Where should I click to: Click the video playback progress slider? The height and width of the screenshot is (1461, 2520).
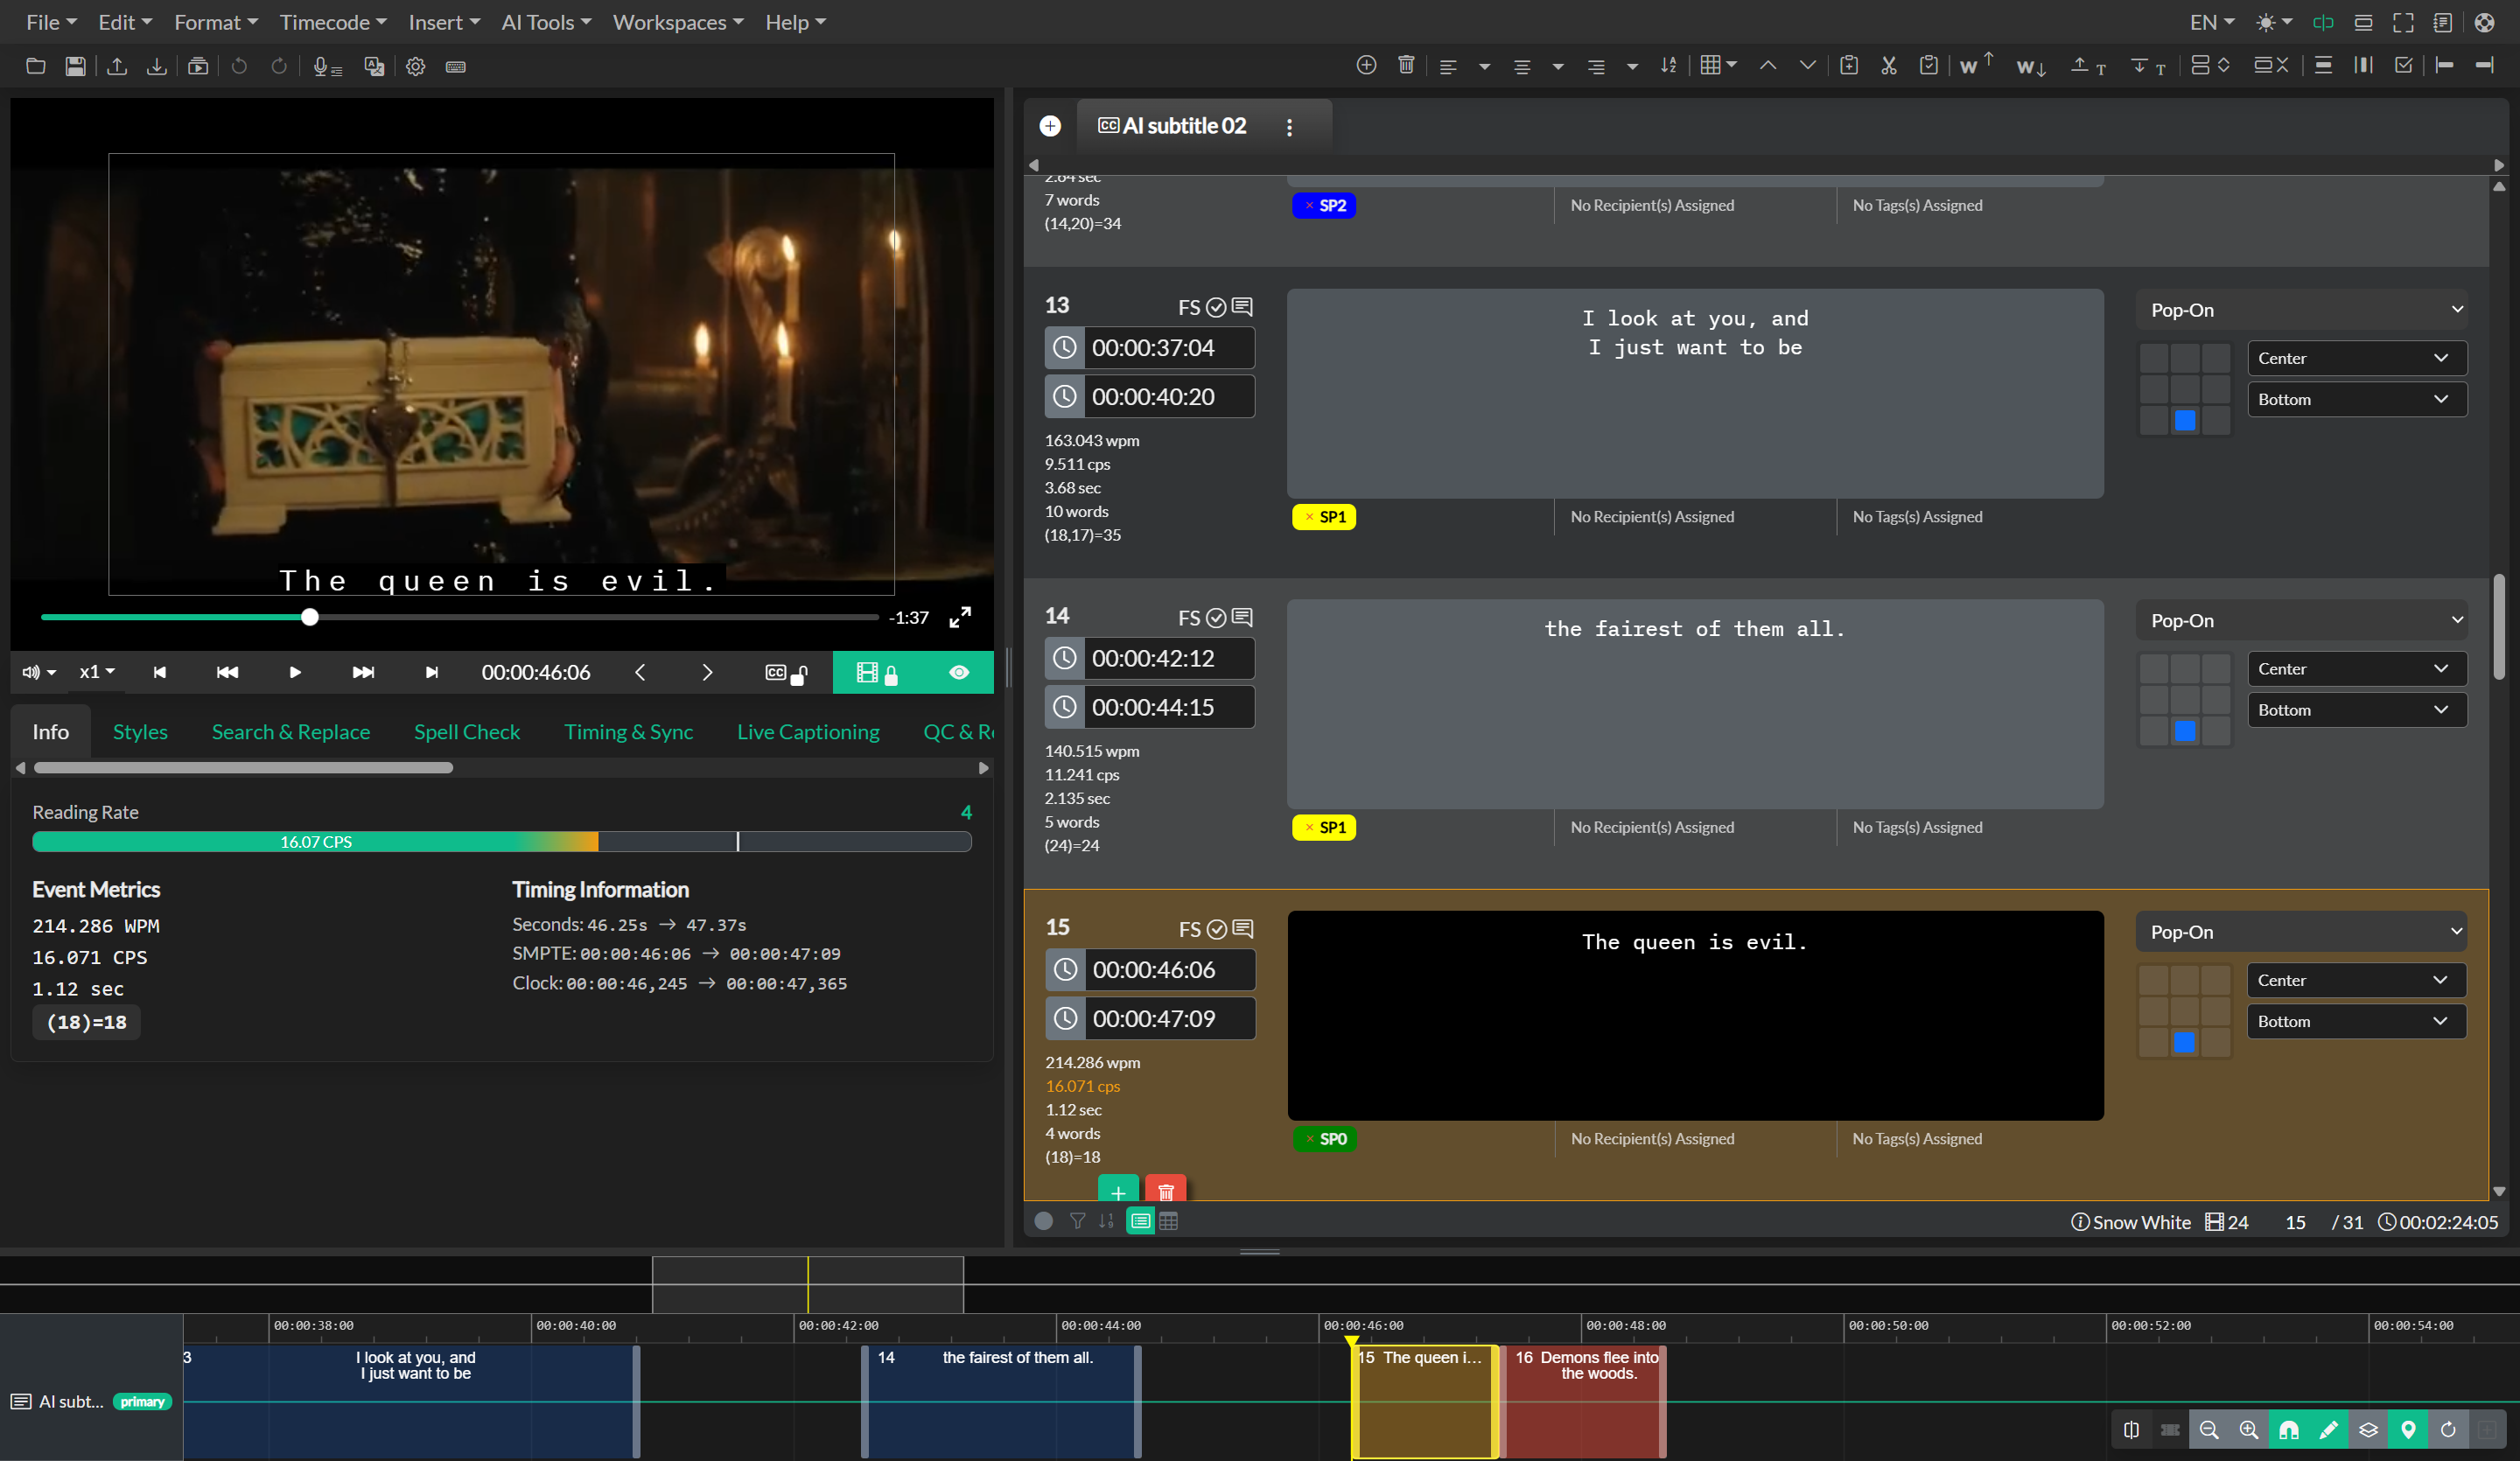[459, 617]
